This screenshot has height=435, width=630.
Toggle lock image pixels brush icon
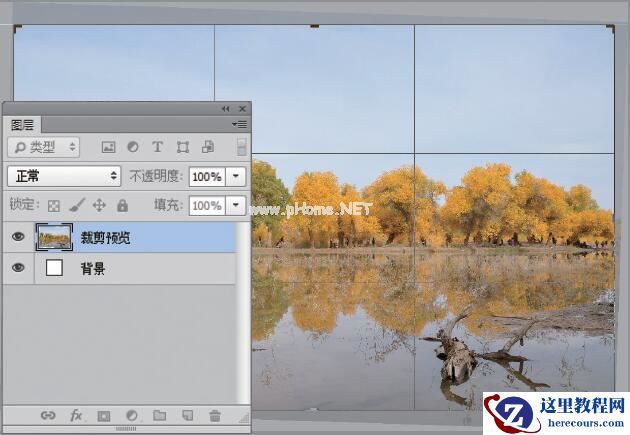[x=77, y=205]
